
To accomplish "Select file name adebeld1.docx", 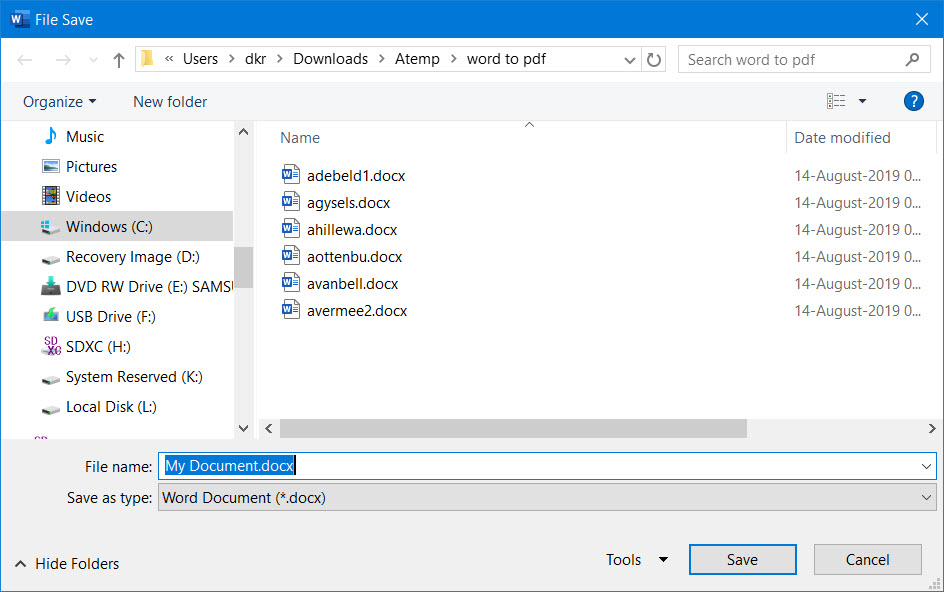I will pyautogui.click(x=356, y=176).
